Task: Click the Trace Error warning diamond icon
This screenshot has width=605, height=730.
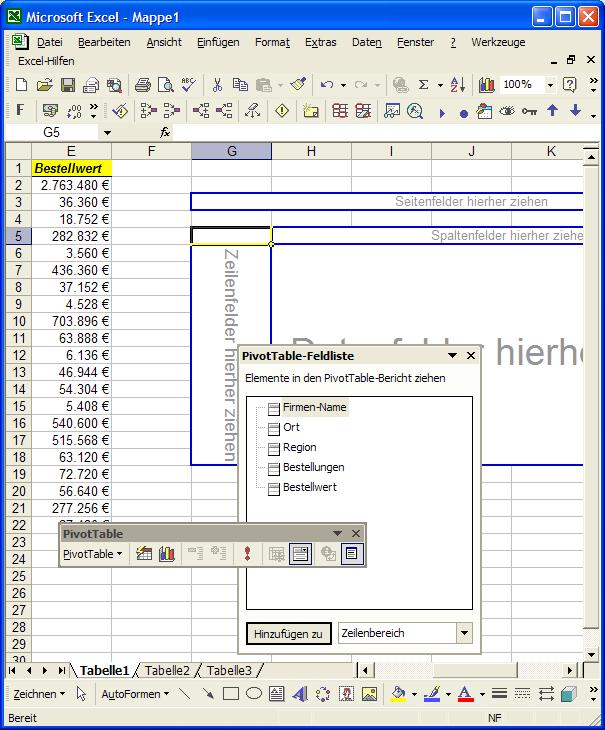Action: tap(282, 110)
